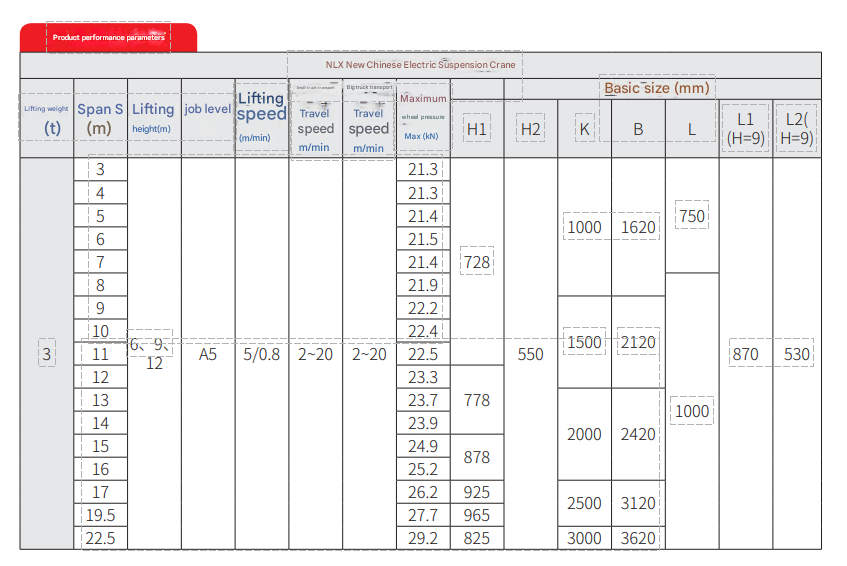Screen dimensions: 847x566
Task: Click the 550 value under H2
Action: [530, 354]
